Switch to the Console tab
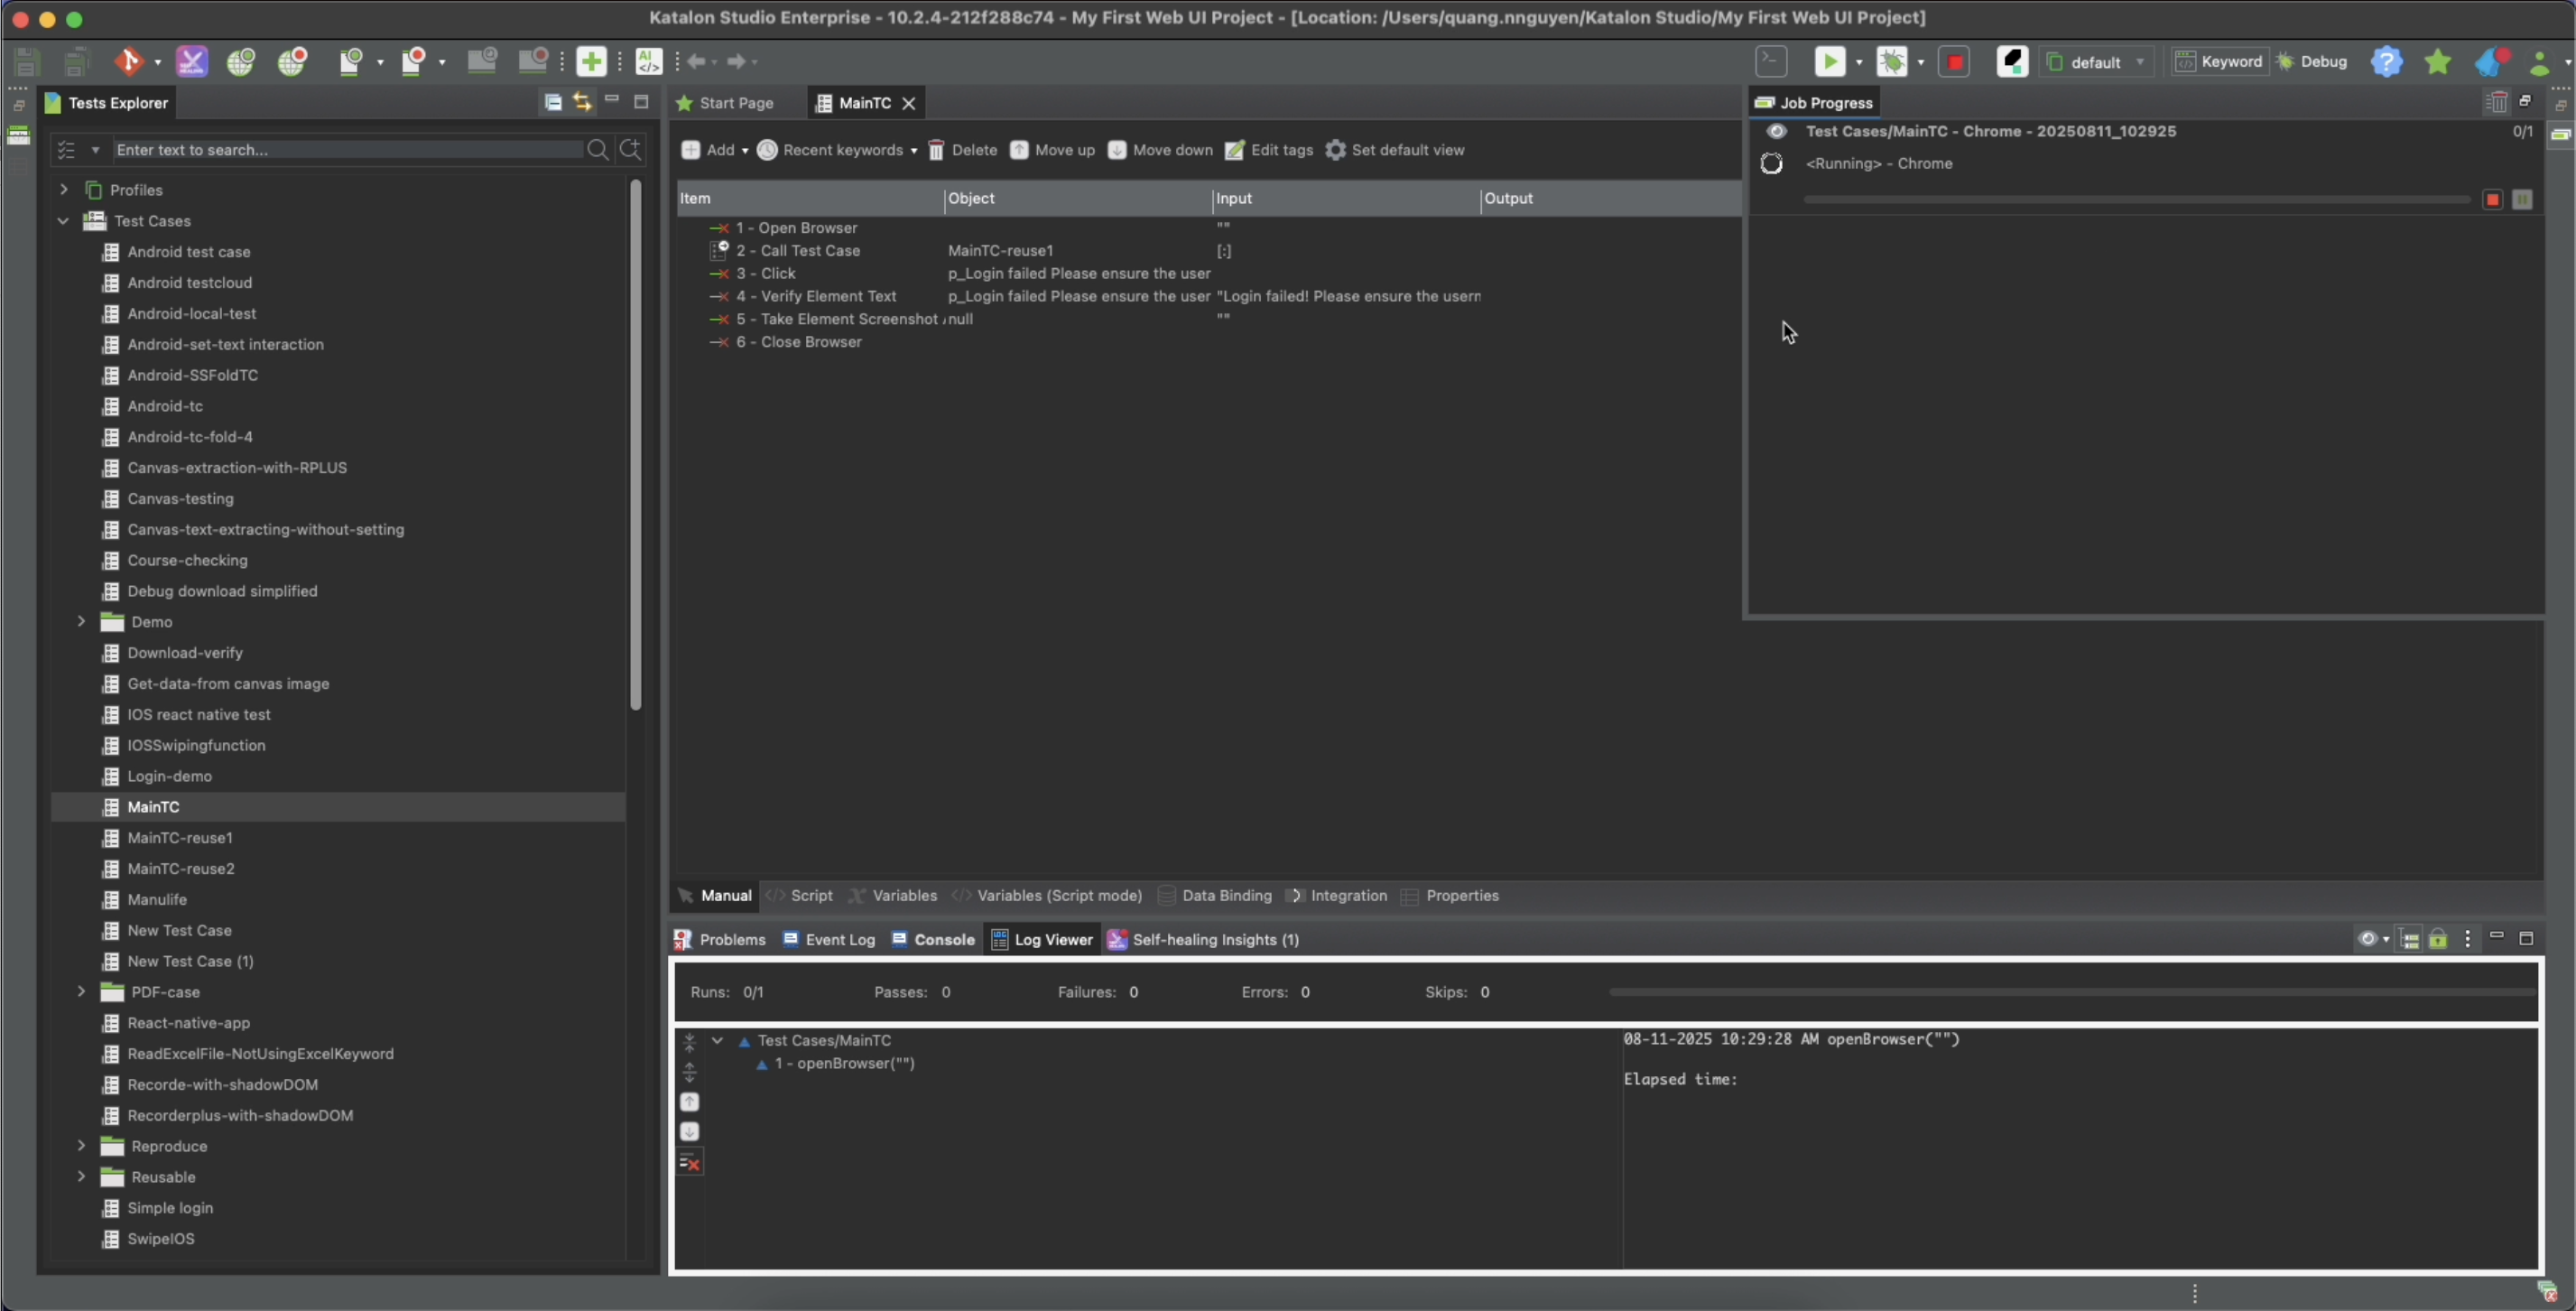The image size is (2576, 1311). 933,940
